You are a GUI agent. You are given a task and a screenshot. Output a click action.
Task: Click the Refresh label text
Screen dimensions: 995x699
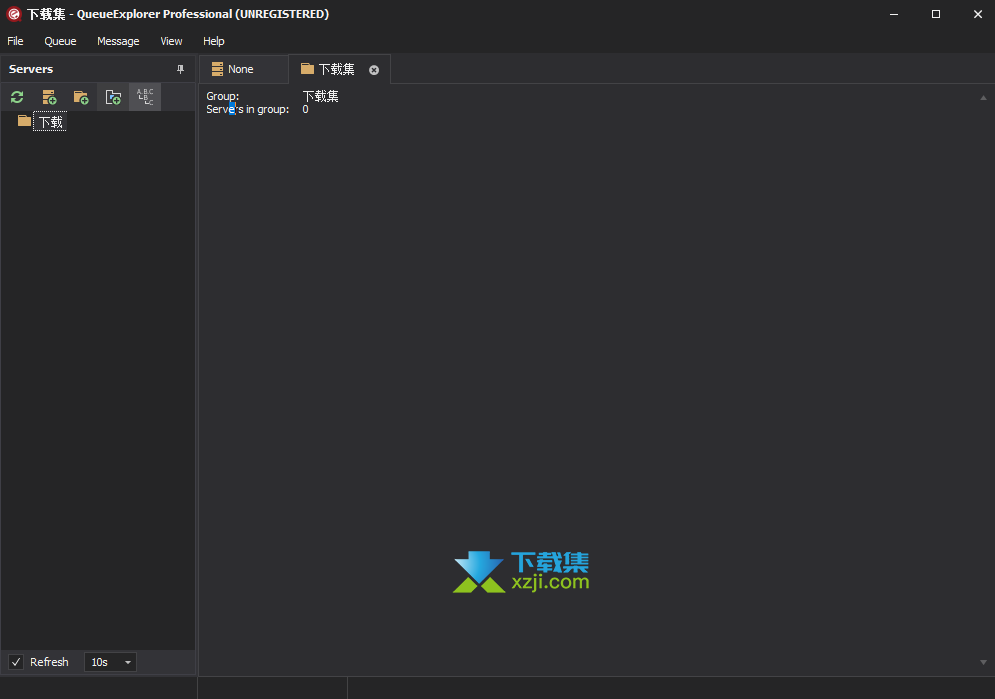(x=49, y=662)
